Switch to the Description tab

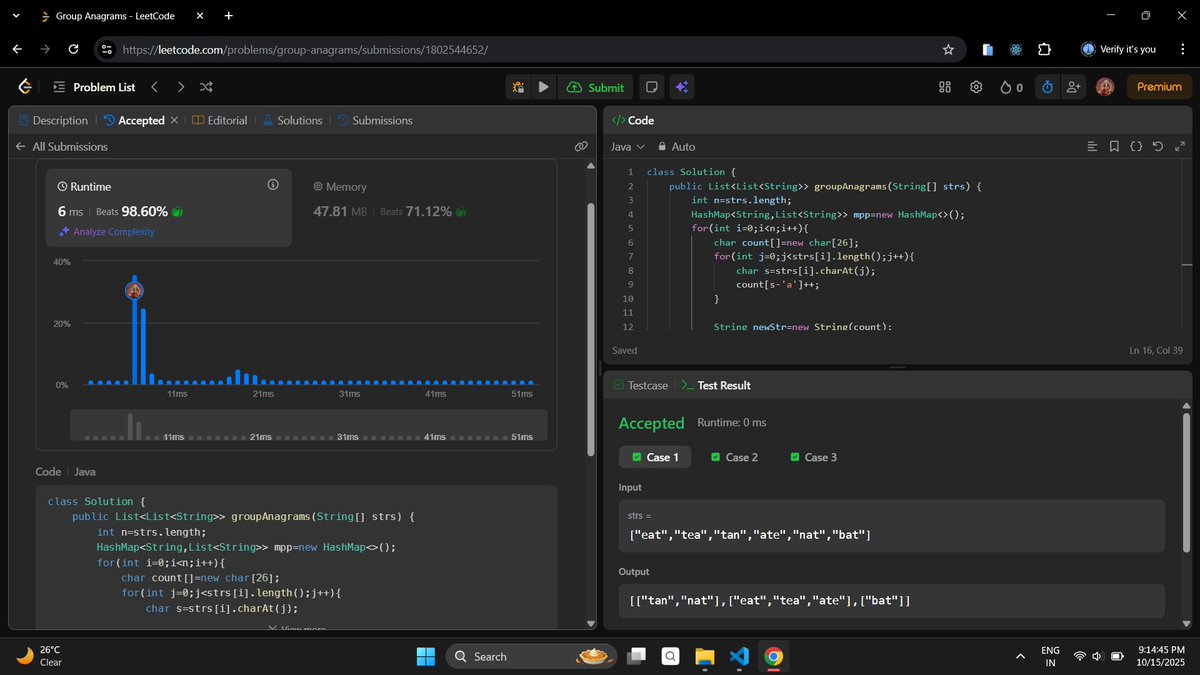point(53,120)
